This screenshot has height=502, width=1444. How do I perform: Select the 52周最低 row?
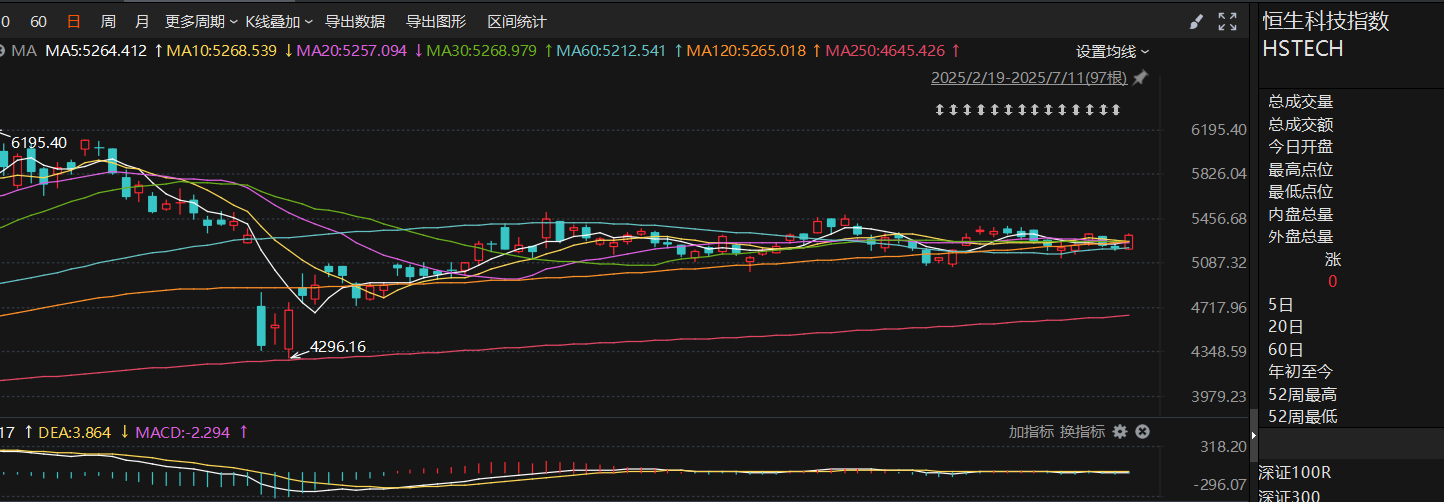click(1302, 416)
